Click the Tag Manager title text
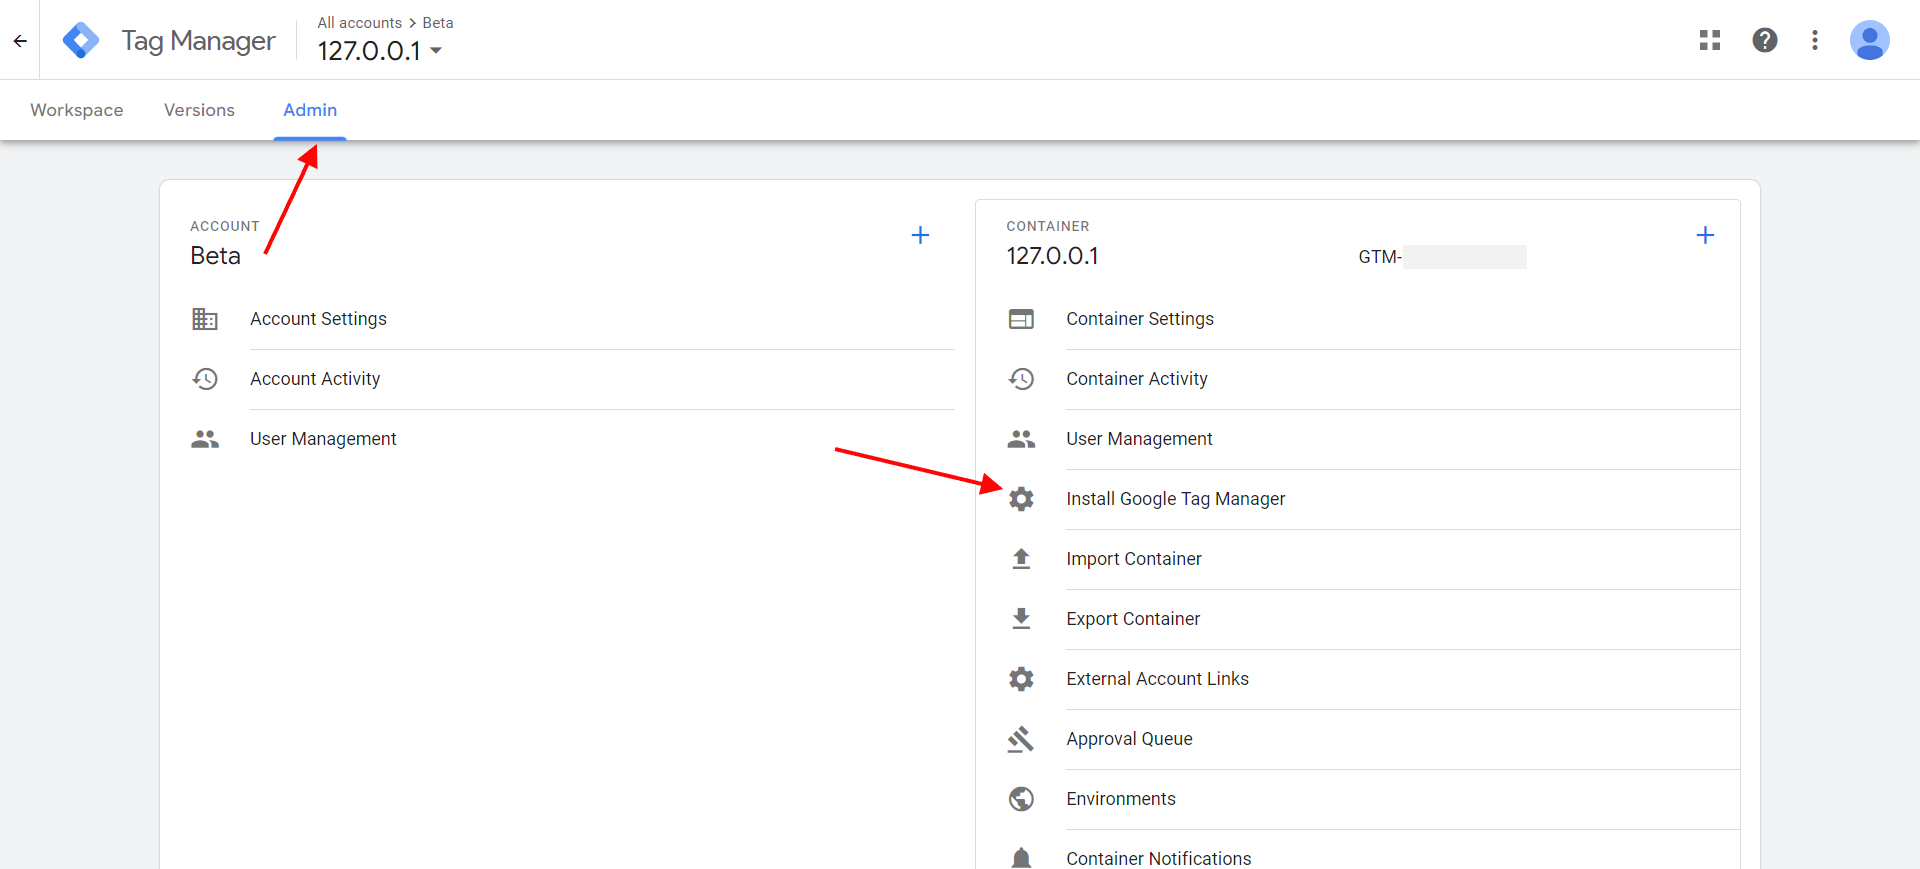The width and height of the screenshot is (1920, 869). pyautogui.click(x=198, y=41)
